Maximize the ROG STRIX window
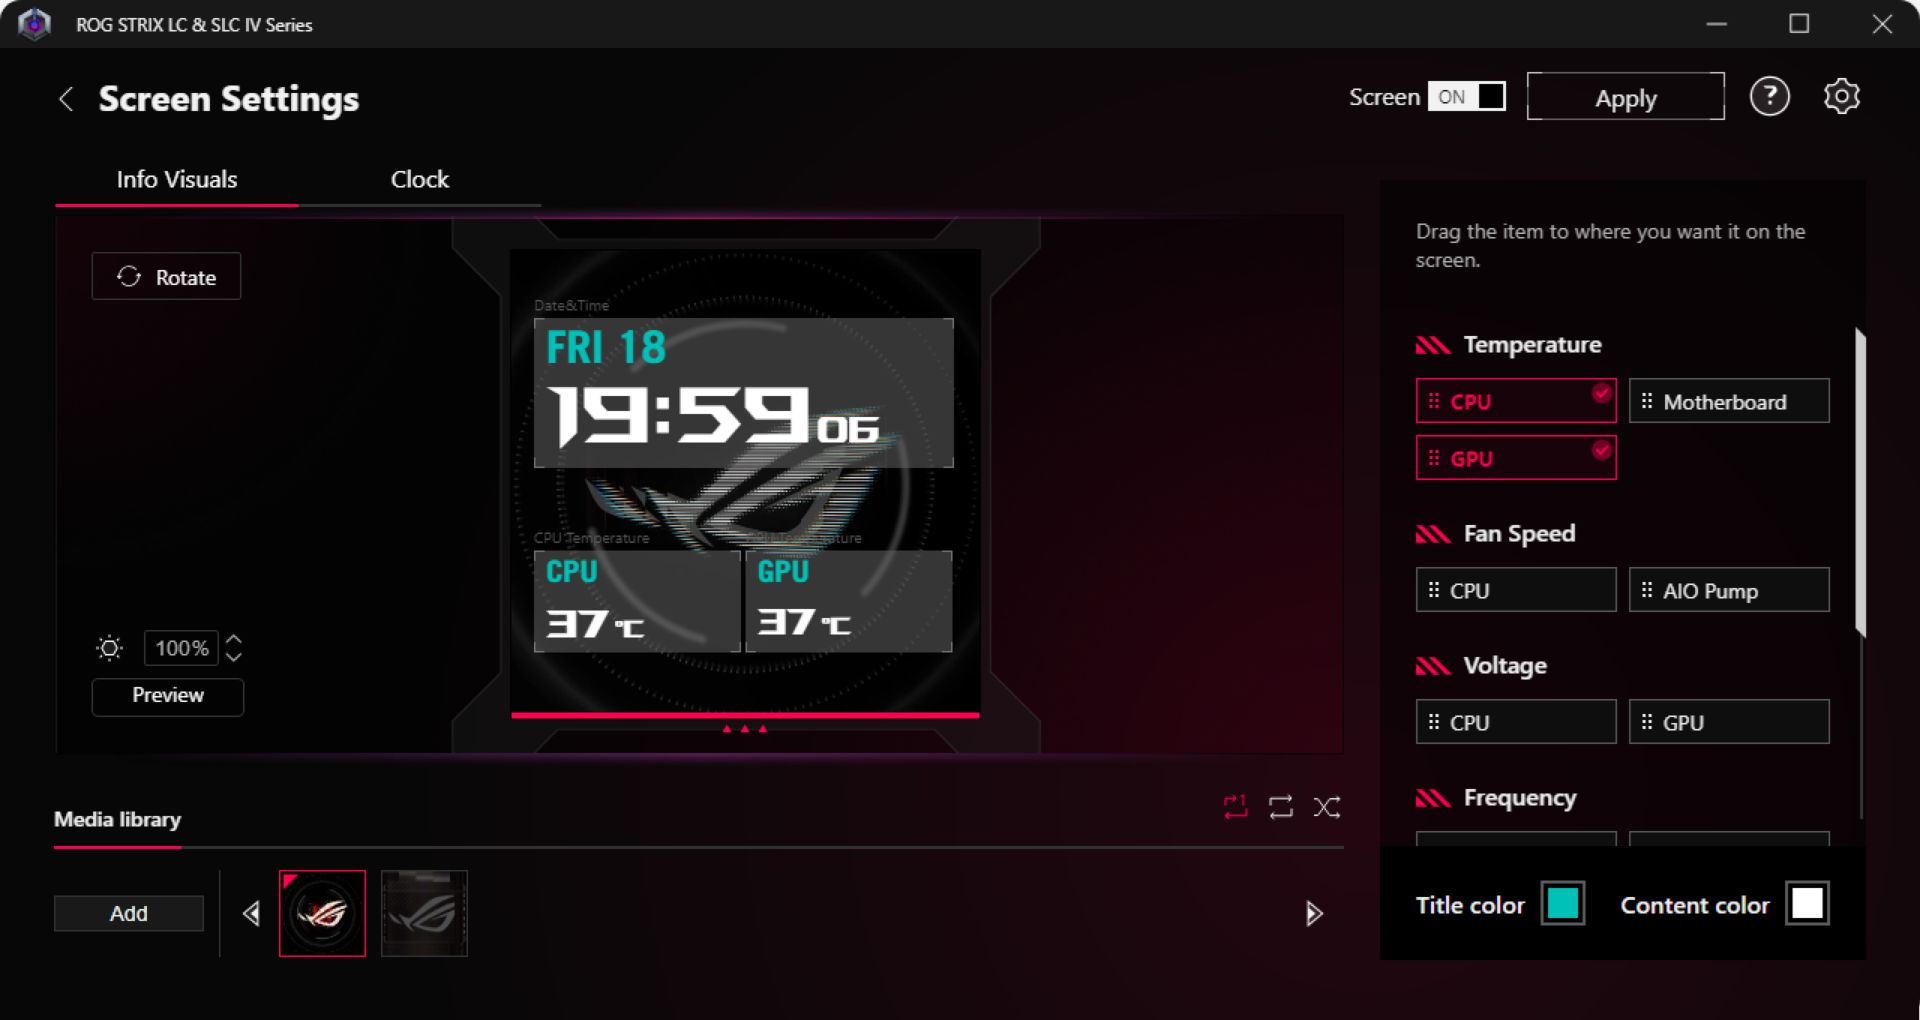The image size is (1920, 1020). [x=1799, y=24]
